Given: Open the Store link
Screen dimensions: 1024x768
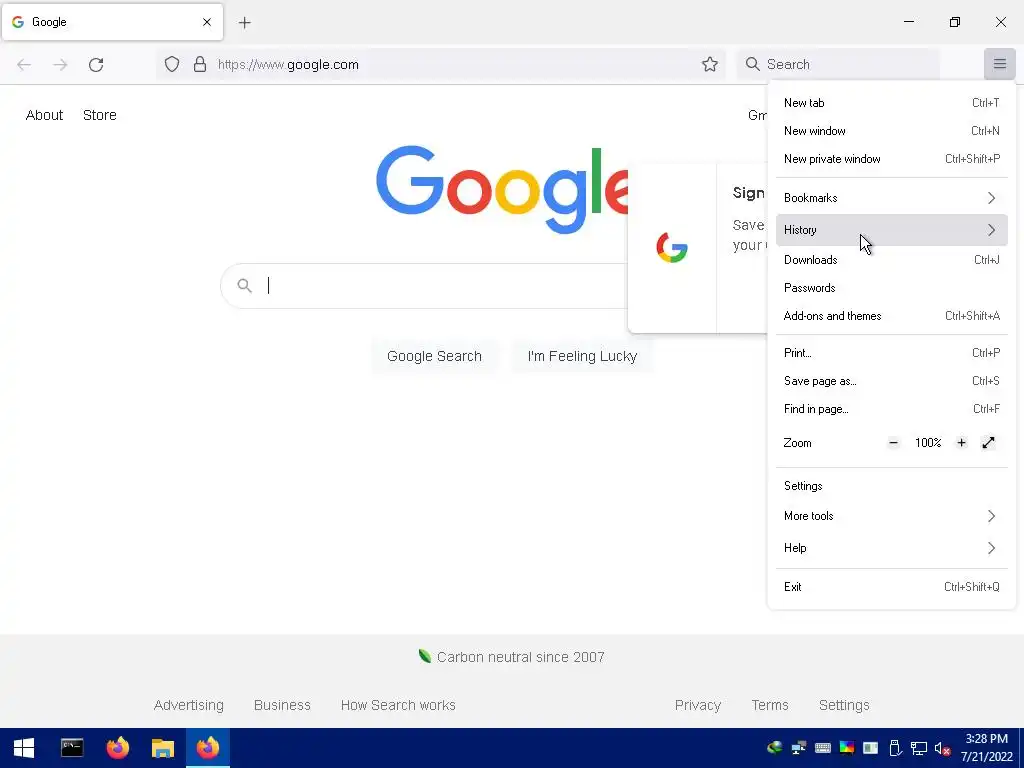Looking at the screenshot, I should tap(100, 115).
